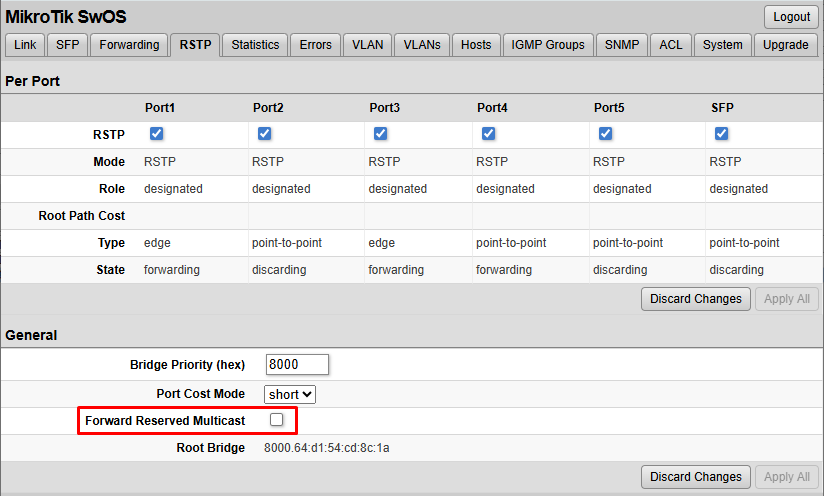Click Port3 'edge' type text
This screenshot has width=824, height=496.
tap(382, 243)
